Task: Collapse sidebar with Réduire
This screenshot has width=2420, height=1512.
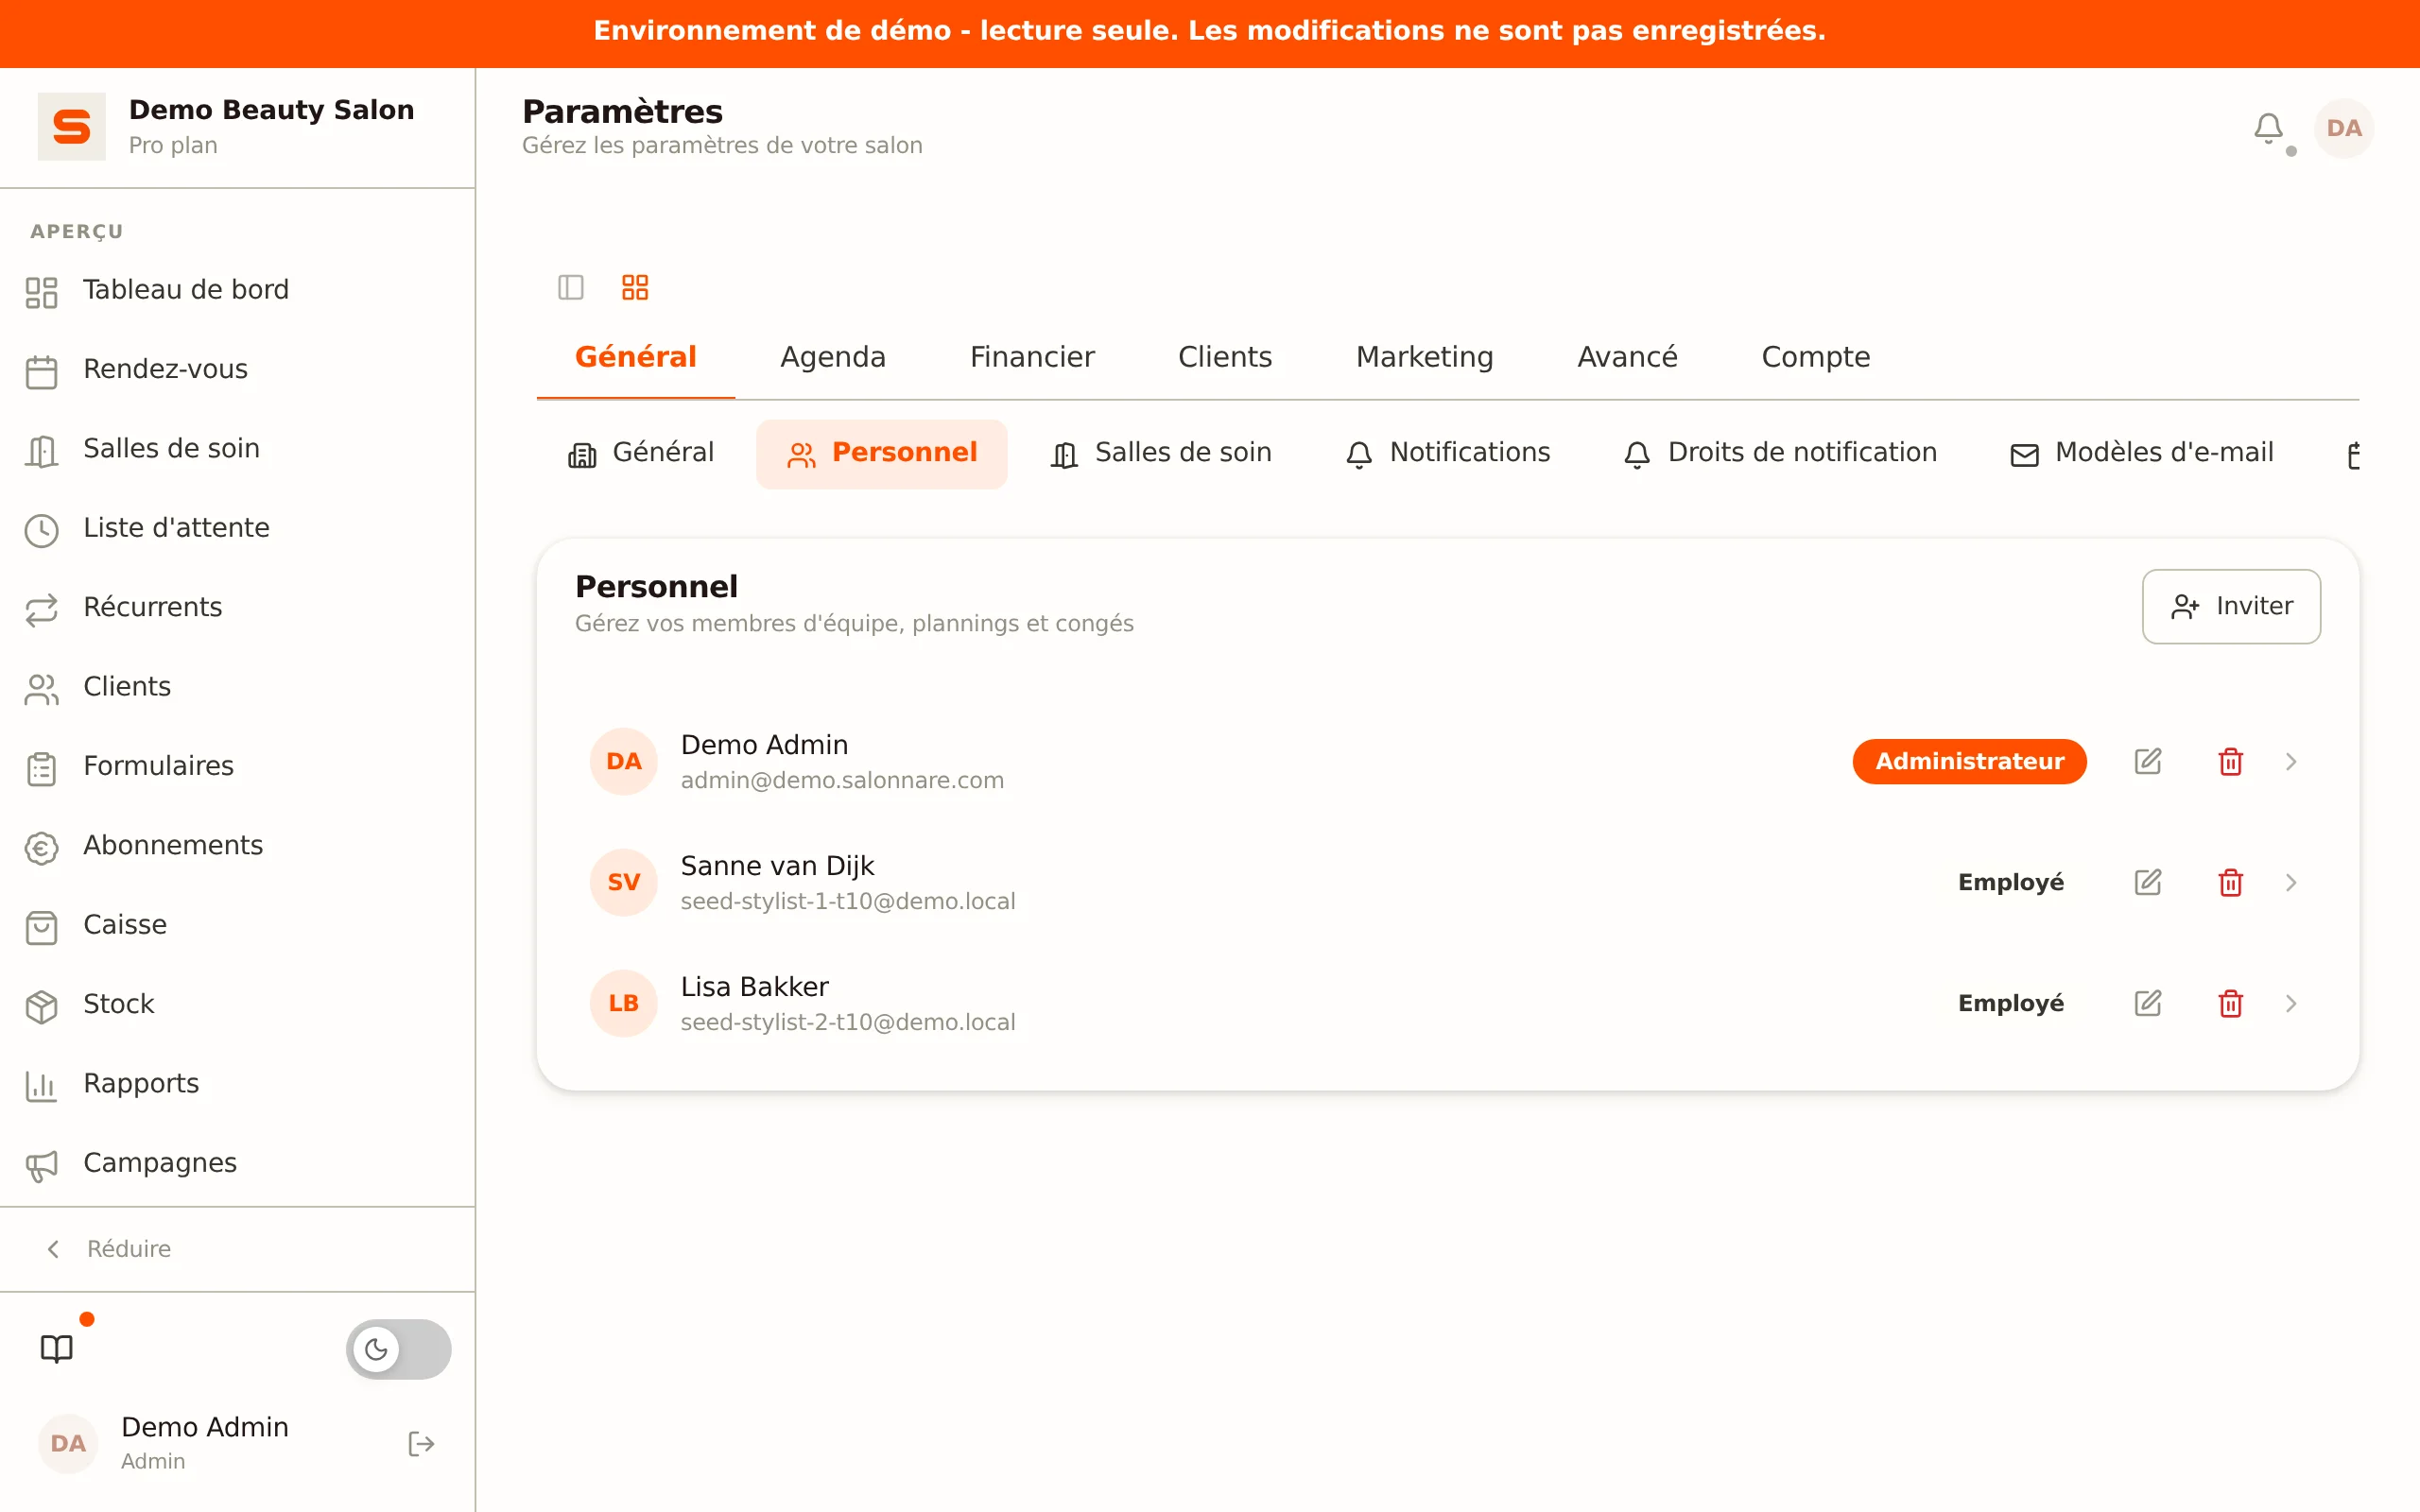Action: tap(110, 1249)
